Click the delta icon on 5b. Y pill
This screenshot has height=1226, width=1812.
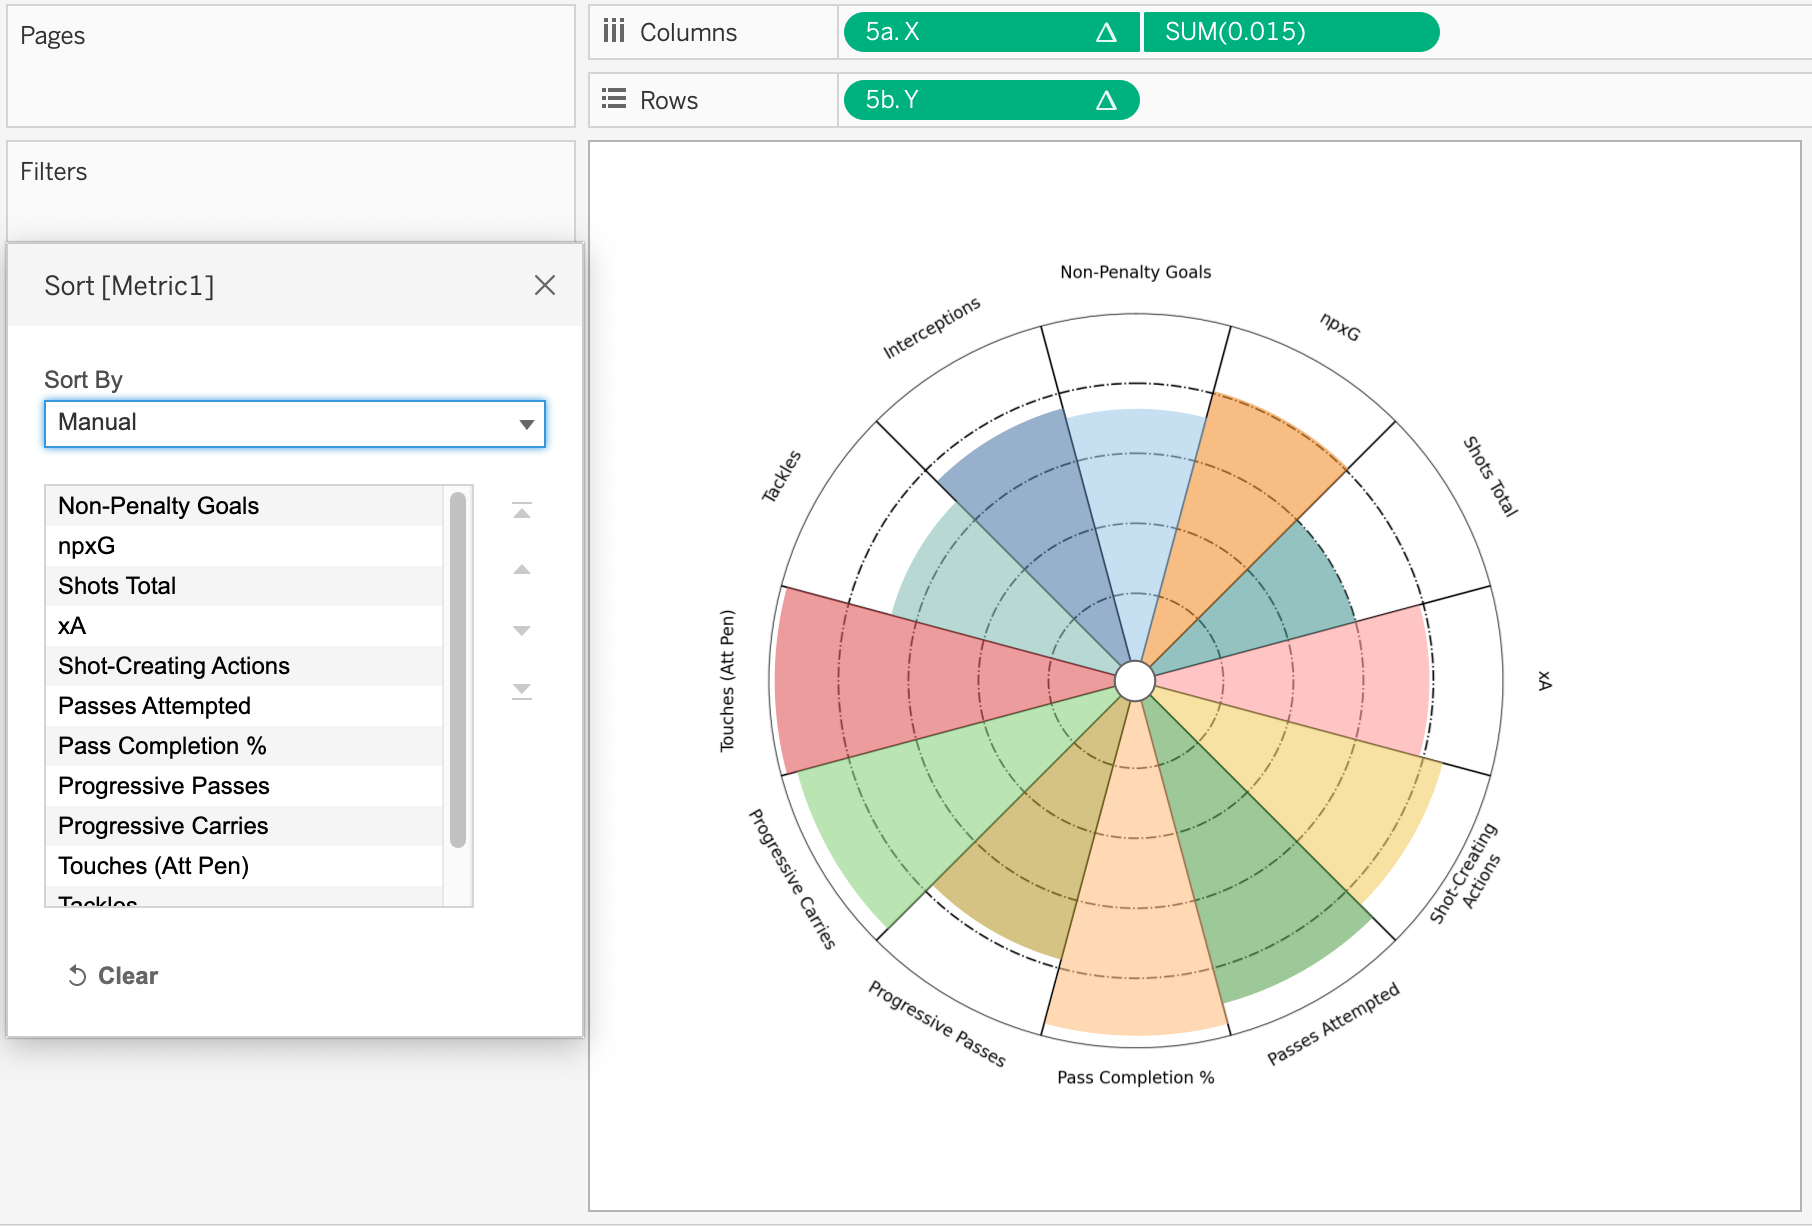click(x=1106, y=101)
